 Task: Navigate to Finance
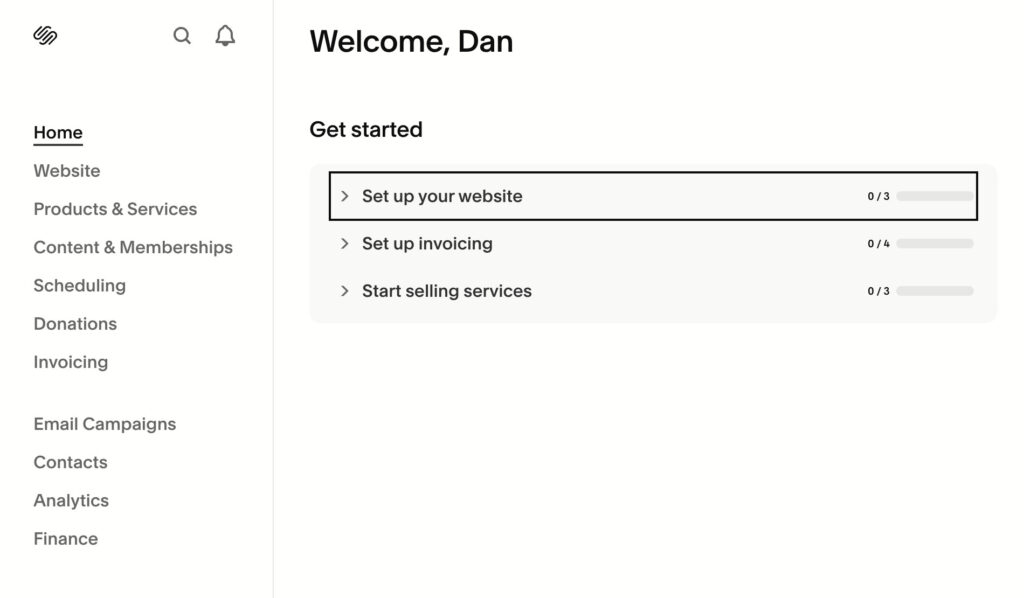65,538
